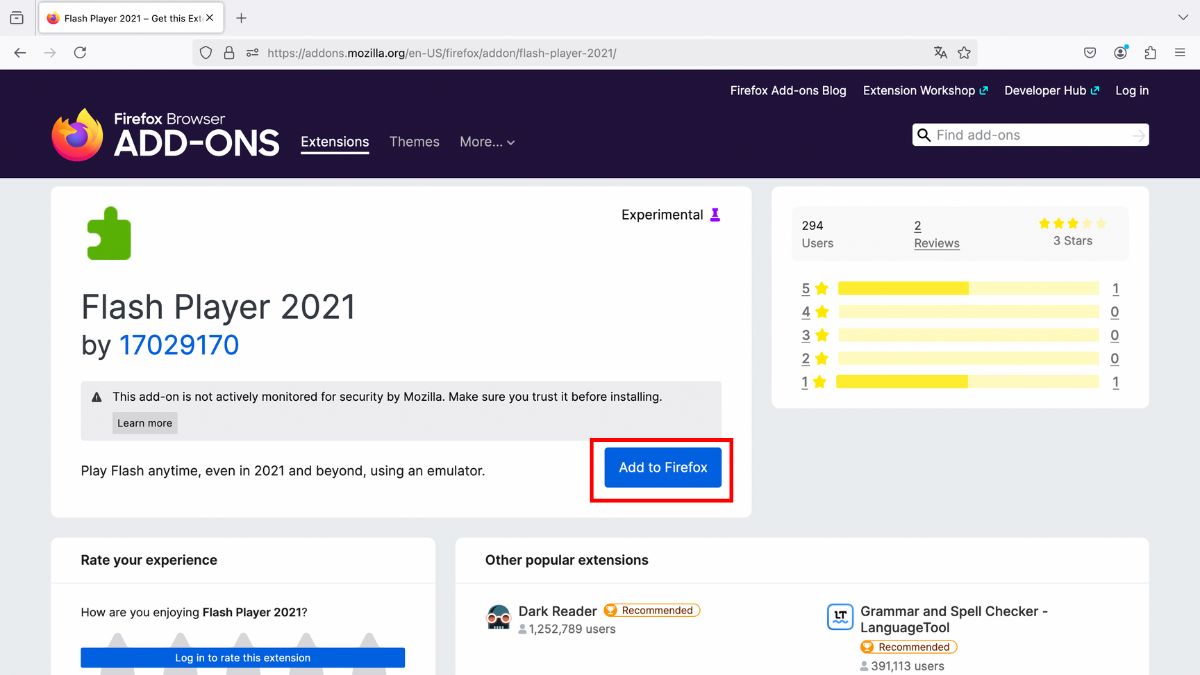Click the Learn more button
The height and width of the screenshot is (675, 1200).
(145, 423)
